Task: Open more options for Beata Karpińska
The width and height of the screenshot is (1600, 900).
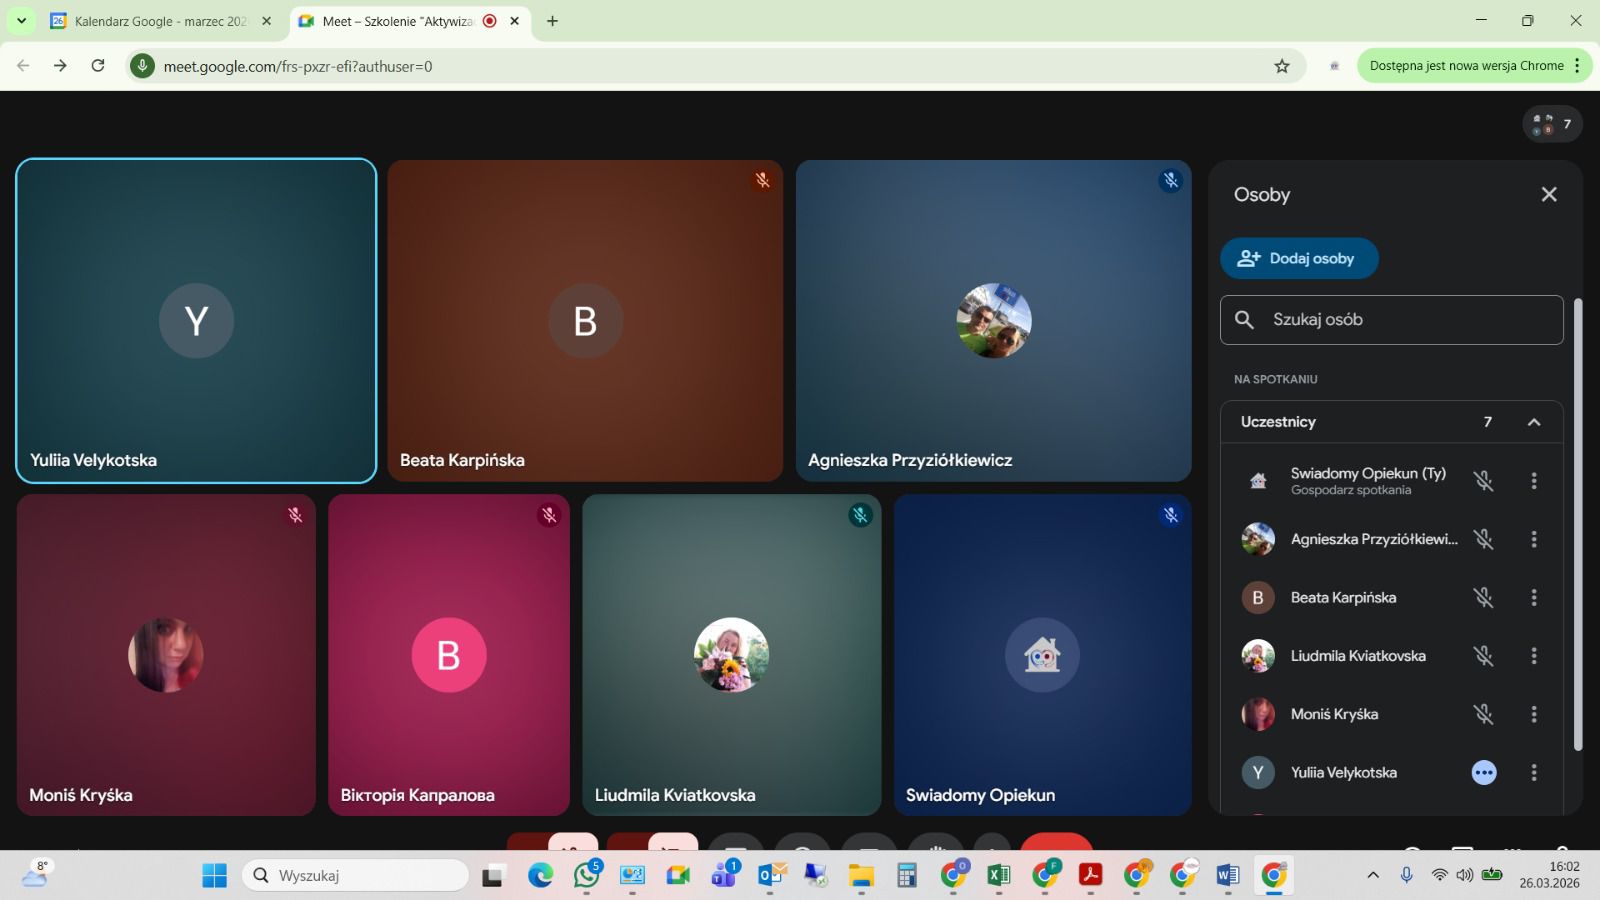Action: [x=1533, y=598]
